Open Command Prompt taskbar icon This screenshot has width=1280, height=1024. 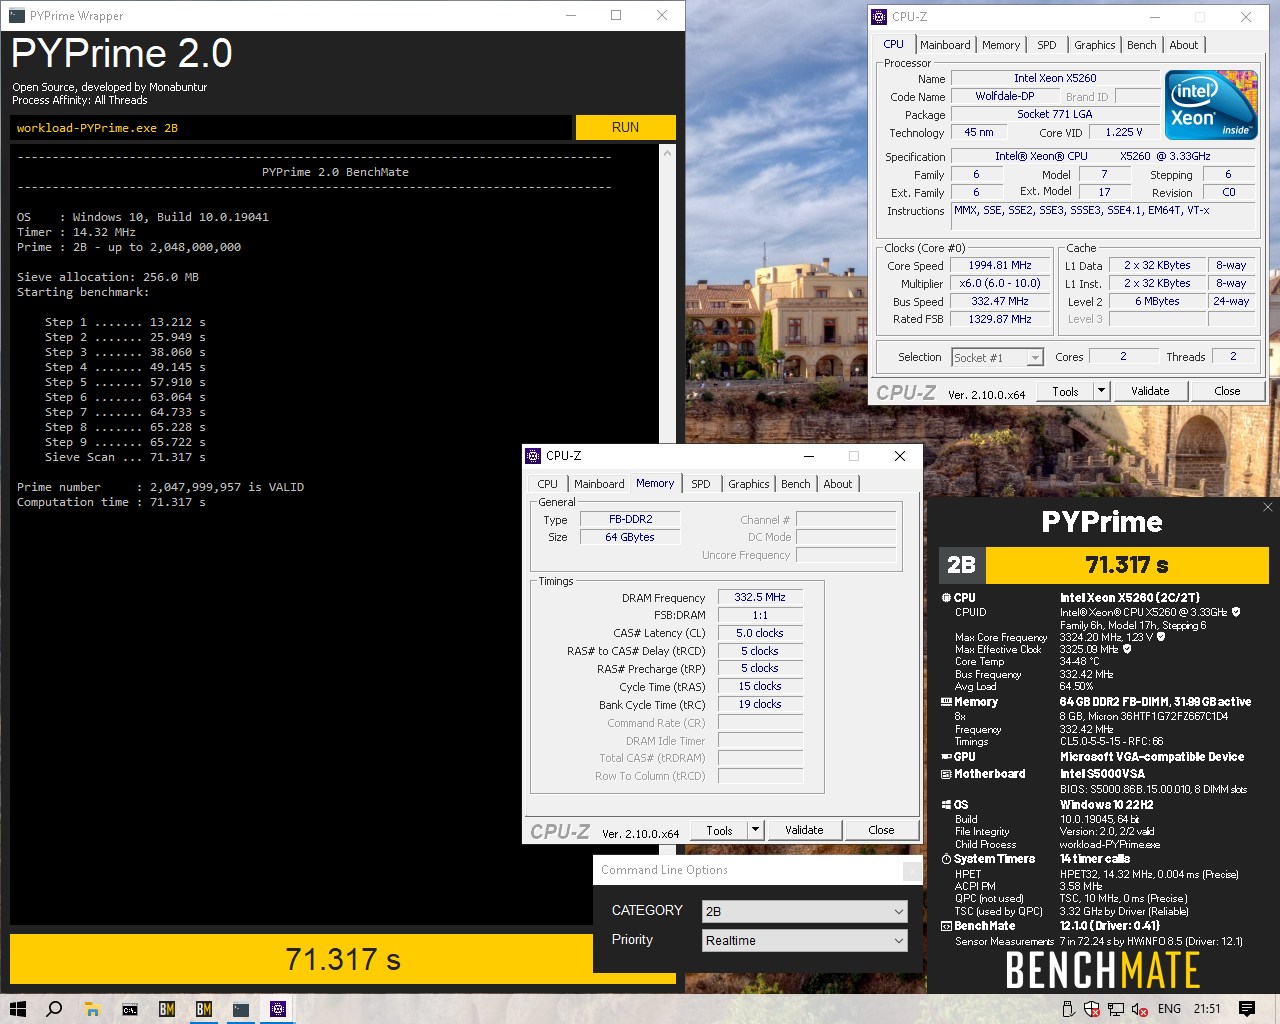coord(130,1009)
